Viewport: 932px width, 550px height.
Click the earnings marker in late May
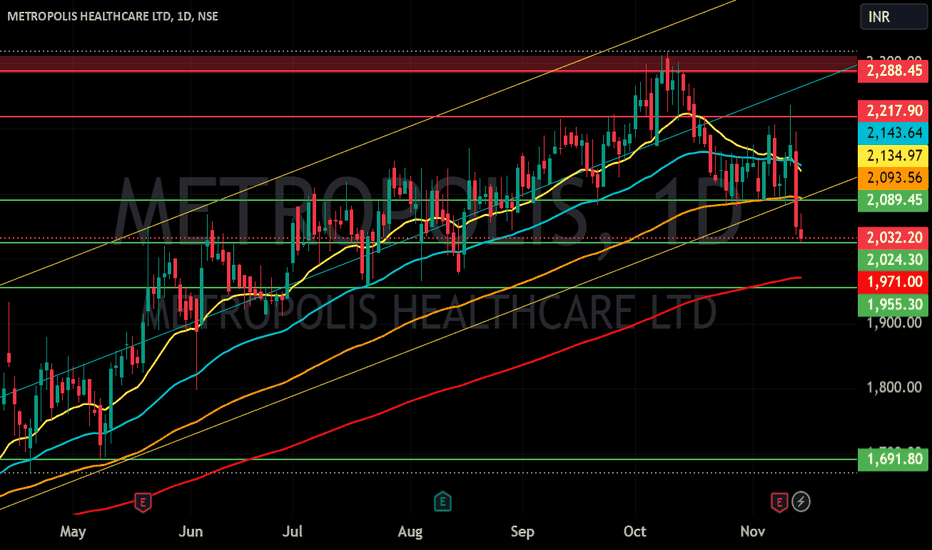coord(143,502)
